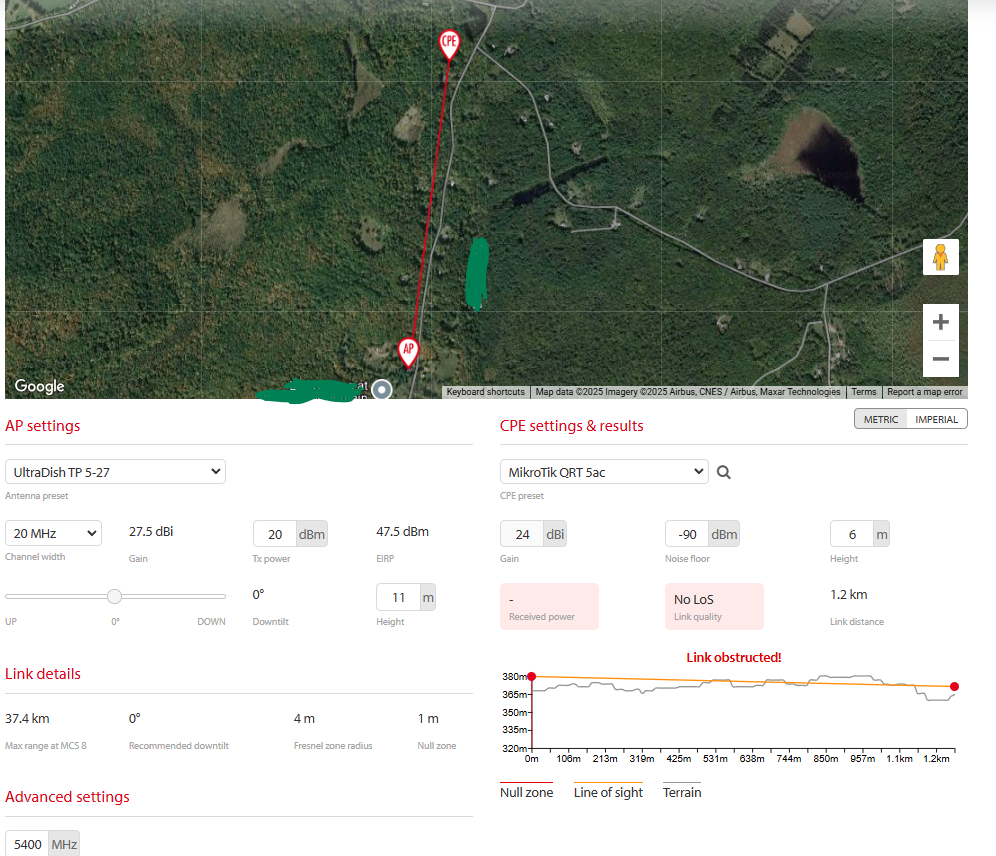This screenshot has height=856, width=996.
Task: Open the map Terms link
Action: coord(864,392)
